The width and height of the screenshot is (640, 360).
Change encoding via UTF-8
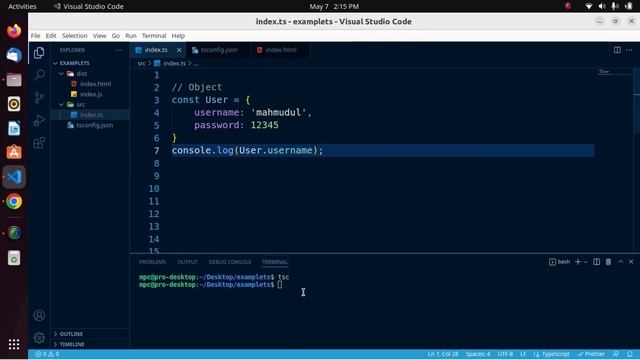click(505, 354)
